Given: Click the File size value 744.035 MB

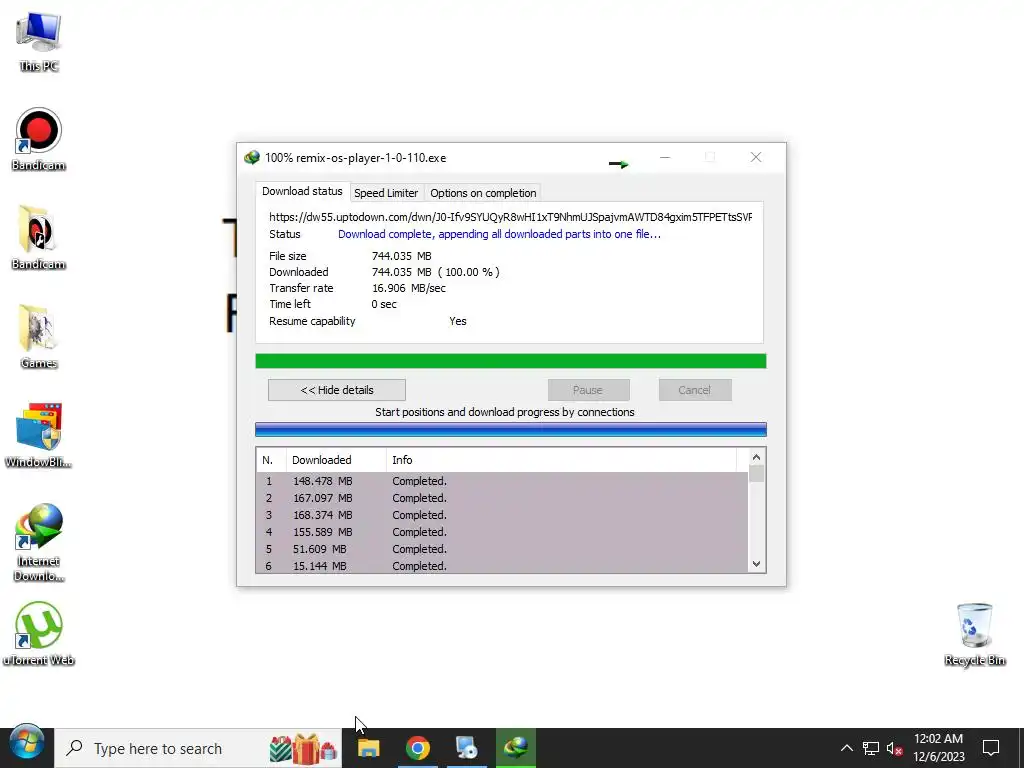Looking at the screenshot, I should pos(402,256).
